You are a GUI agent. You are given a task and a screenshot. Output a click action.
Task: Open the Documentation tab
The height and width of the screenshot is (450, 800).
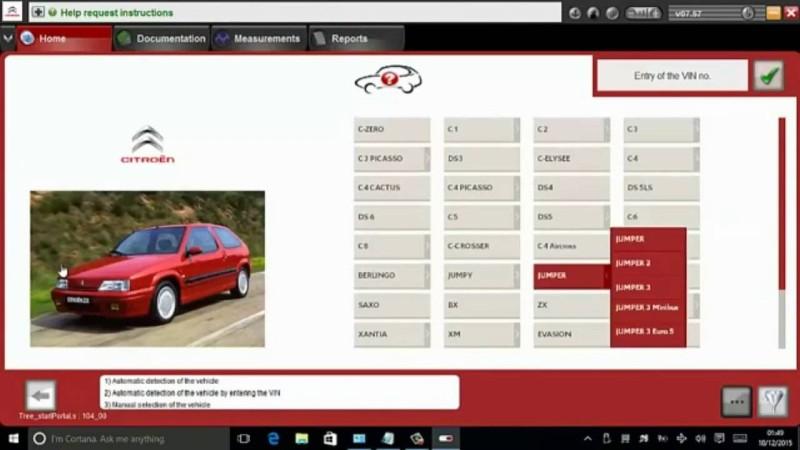click(x=161, y=39)
